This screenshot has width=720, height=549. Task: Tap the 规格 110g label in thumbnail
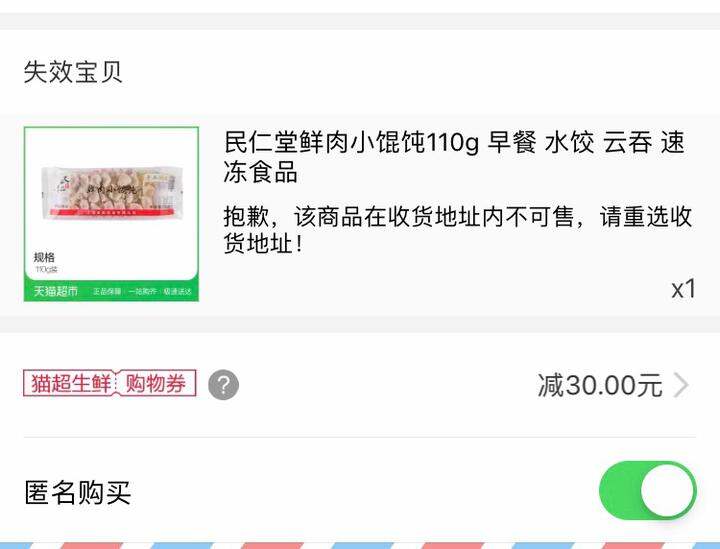45,263
